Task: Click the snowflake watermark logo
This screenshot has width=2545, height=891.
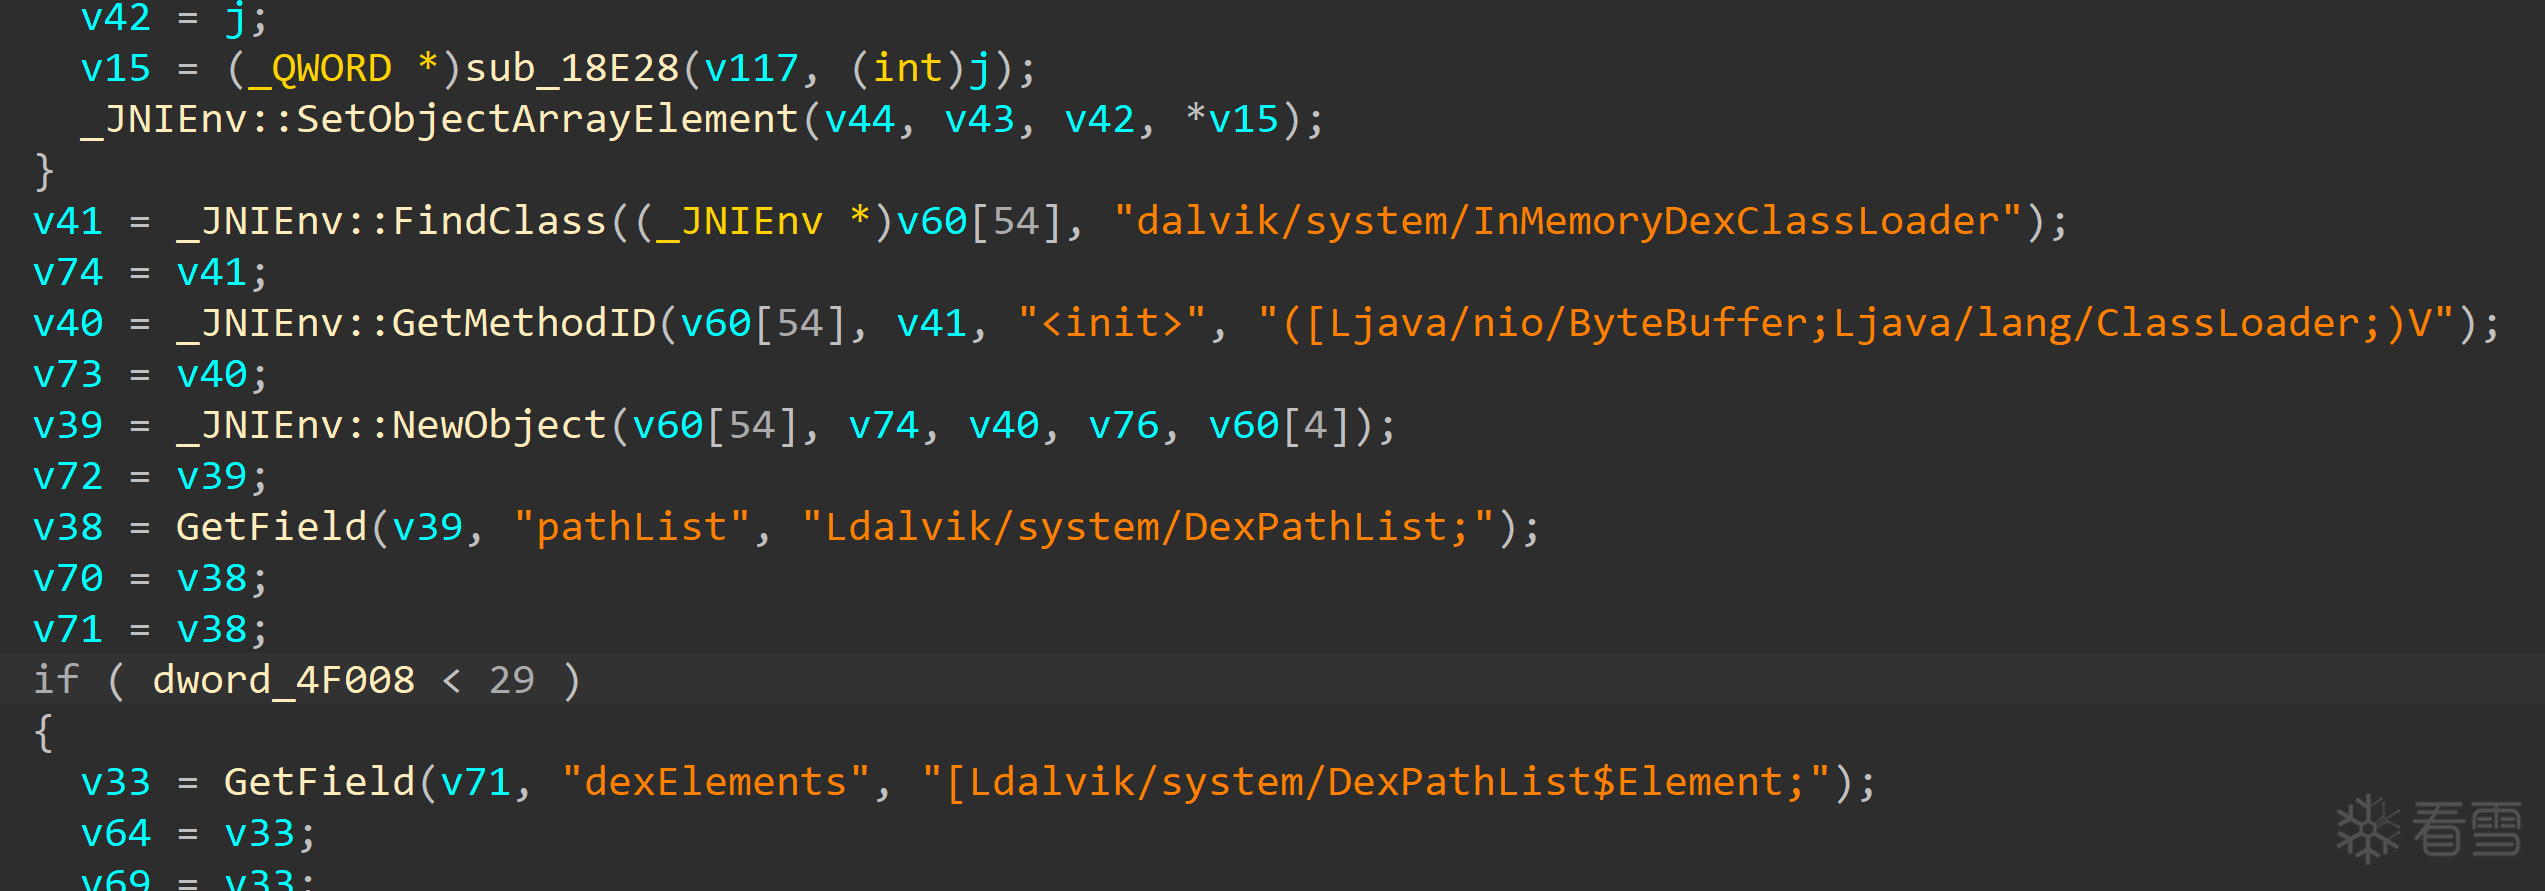Action: (2368, 829)
